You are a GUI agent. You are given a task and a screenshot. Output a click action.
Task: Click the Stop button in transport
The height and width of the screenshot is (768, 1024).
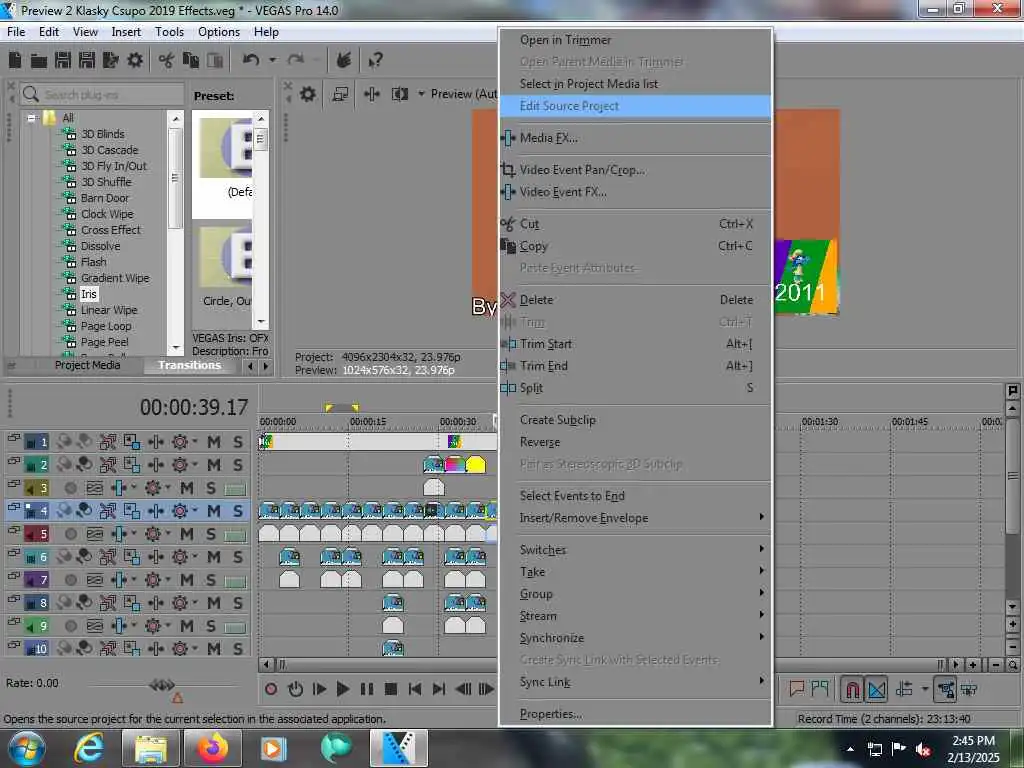[391, 689]
